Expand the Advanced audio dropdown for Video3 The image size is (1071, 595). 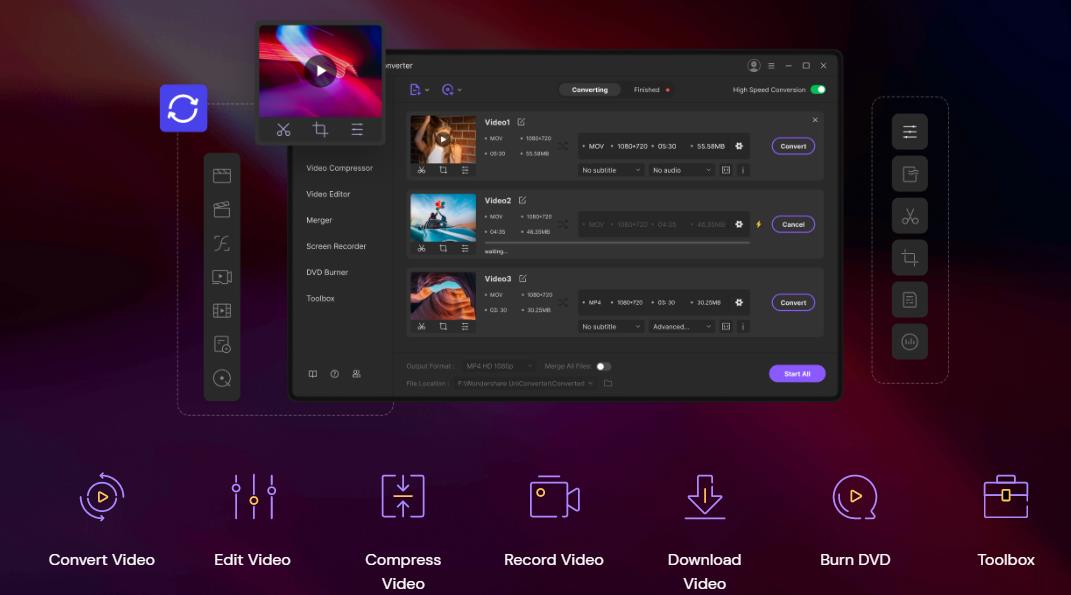[682, 326]
